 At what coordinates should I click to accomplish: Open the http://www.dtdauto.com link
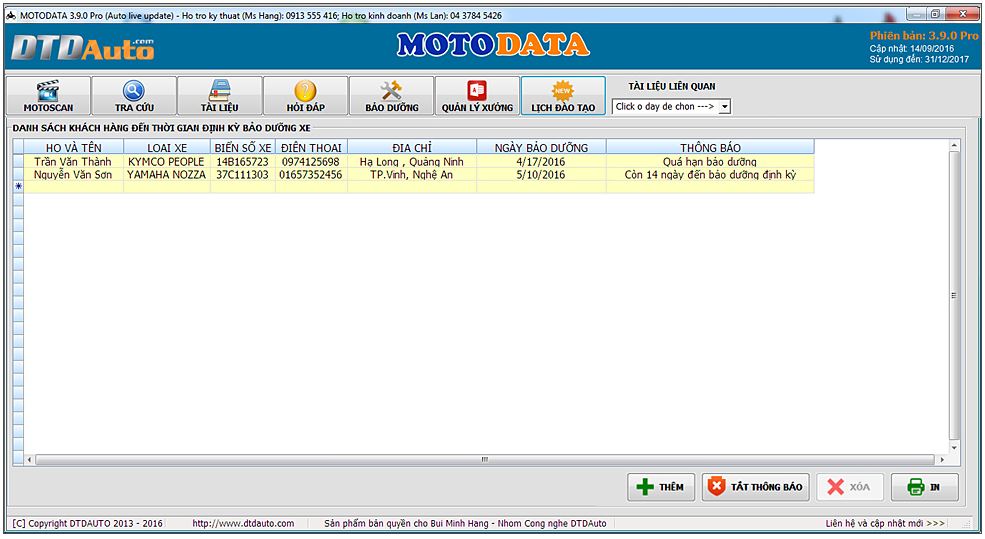(x=243, y=523)
